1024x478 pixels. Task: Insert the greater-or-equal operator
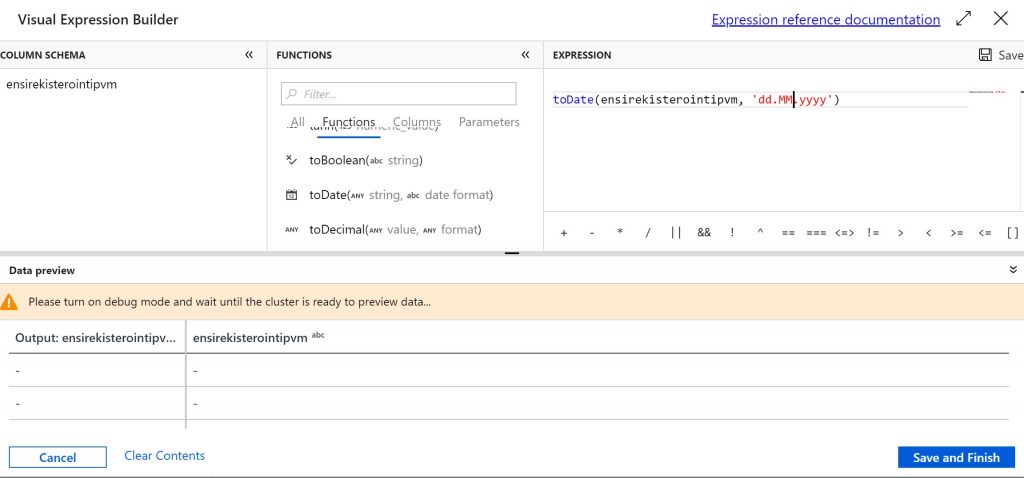tap(957, 233)
